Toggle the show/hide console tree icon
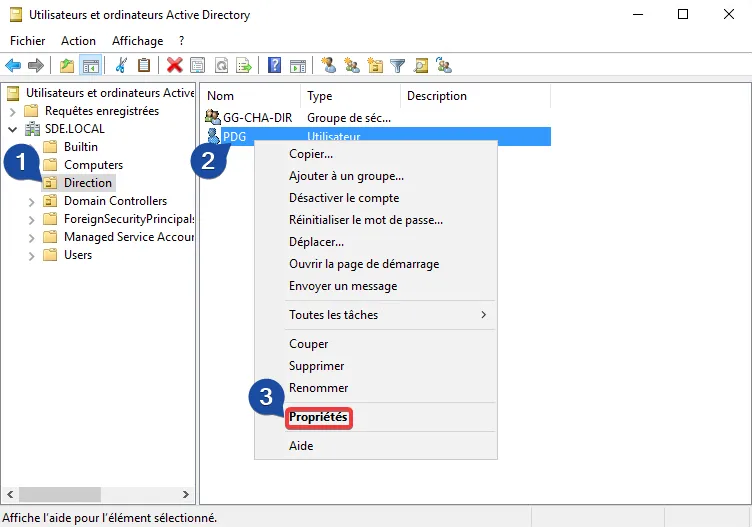This screenshot has height=527, width=752. coord(90,66)
